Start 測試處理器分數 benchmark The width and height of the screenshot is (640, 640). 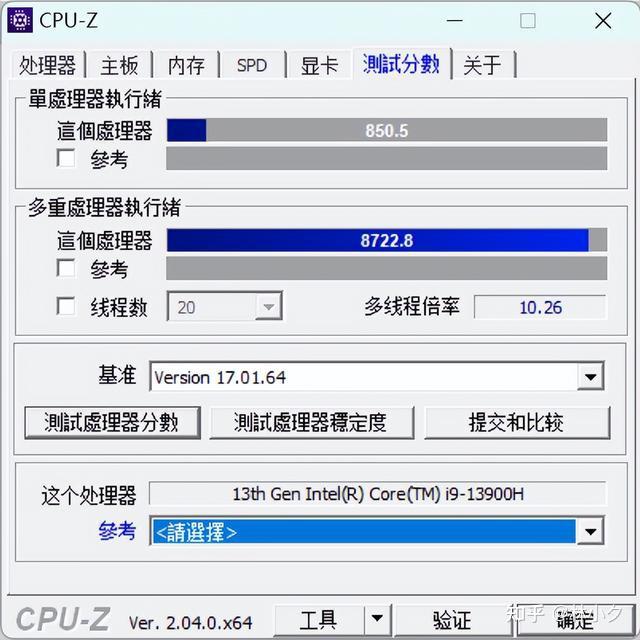point(112,422)
